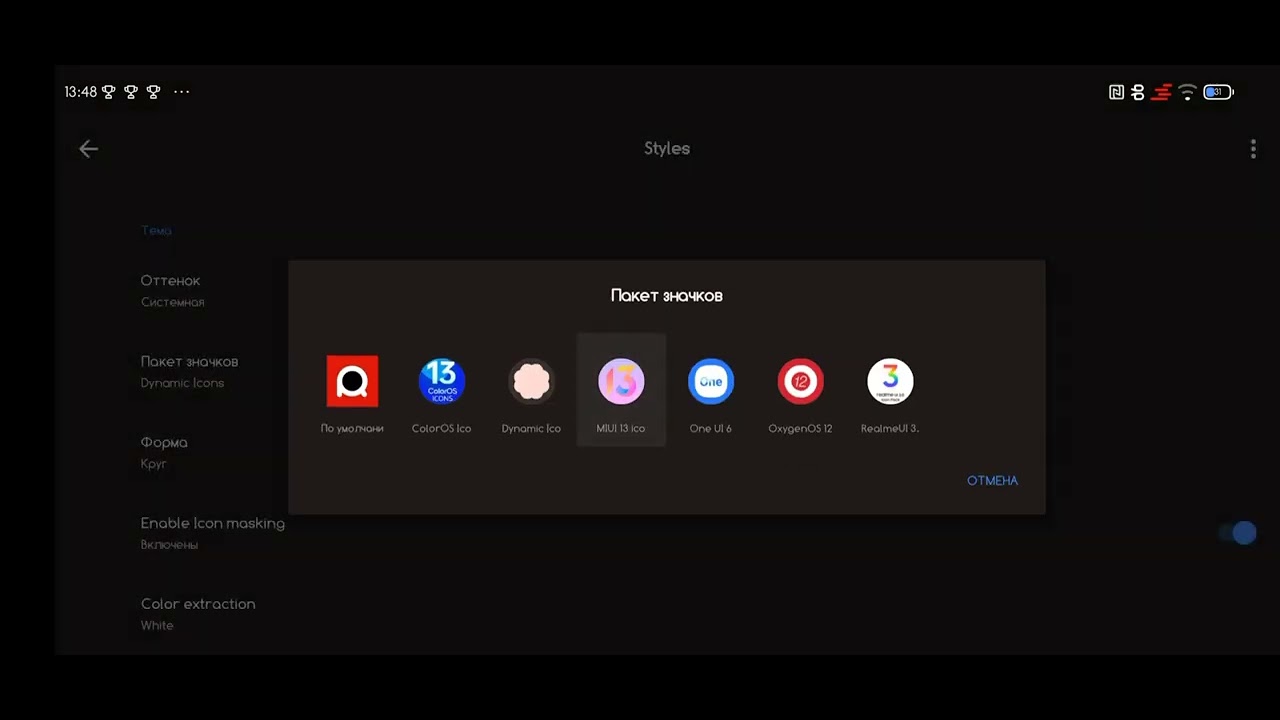Image resolution: width=1280 pixels, height=720 pixels.
Task: Tap the status bar three dots
Action: 181,92
